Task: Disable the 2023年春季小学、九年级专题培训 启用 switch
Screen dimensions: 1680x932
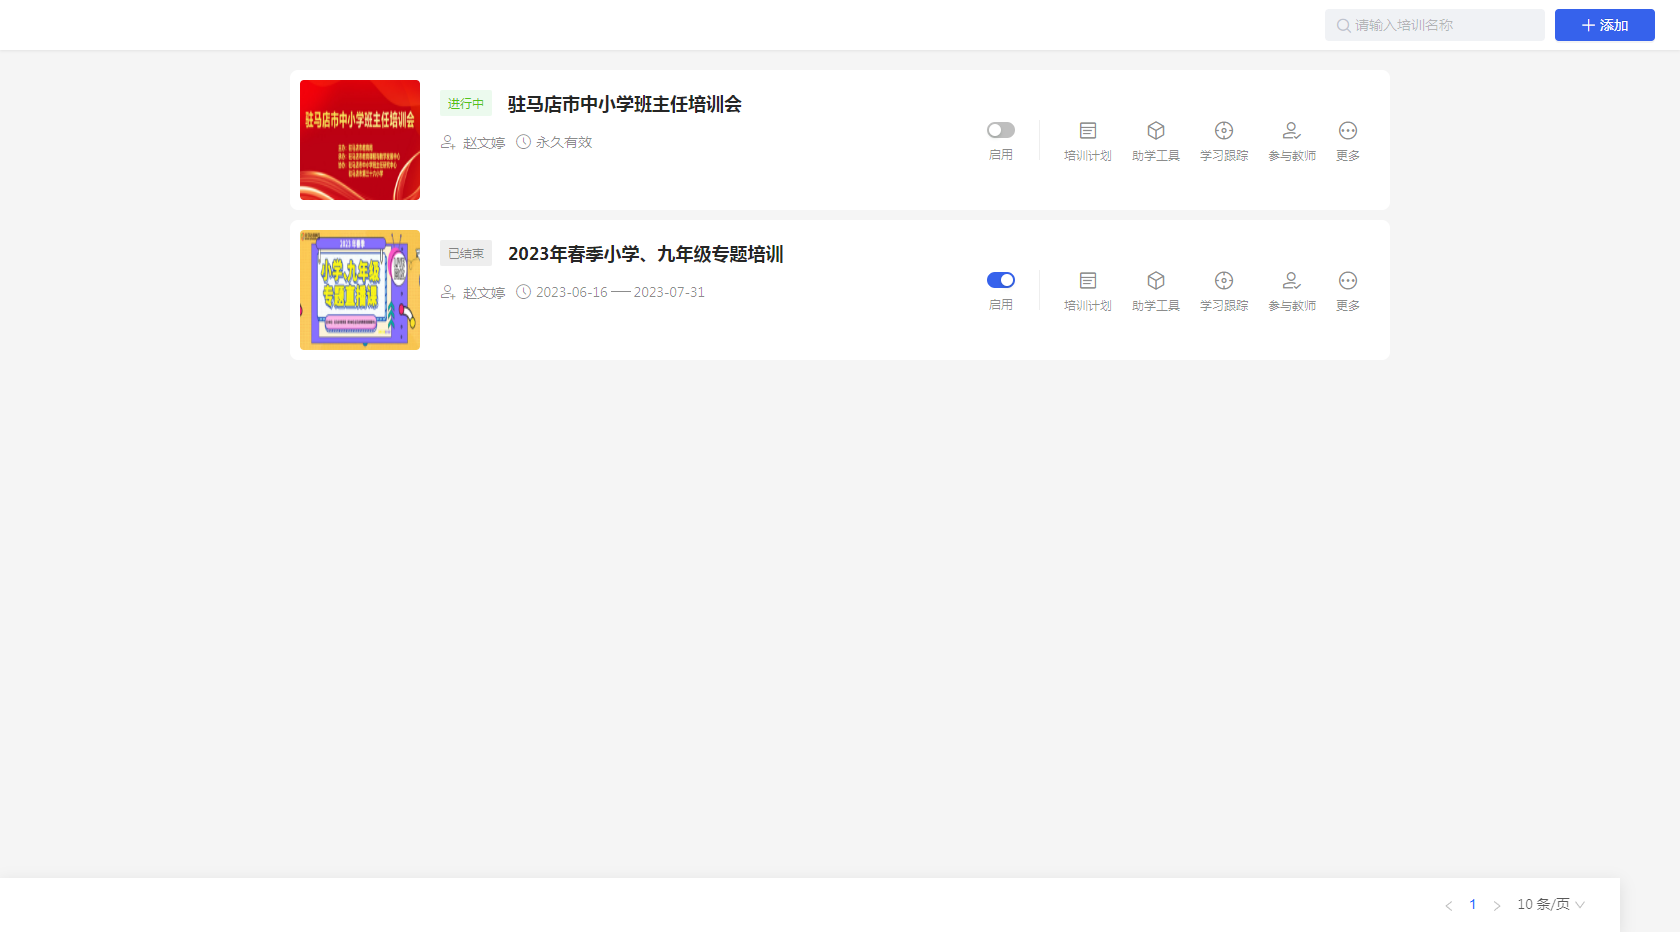Action: 1001,280
